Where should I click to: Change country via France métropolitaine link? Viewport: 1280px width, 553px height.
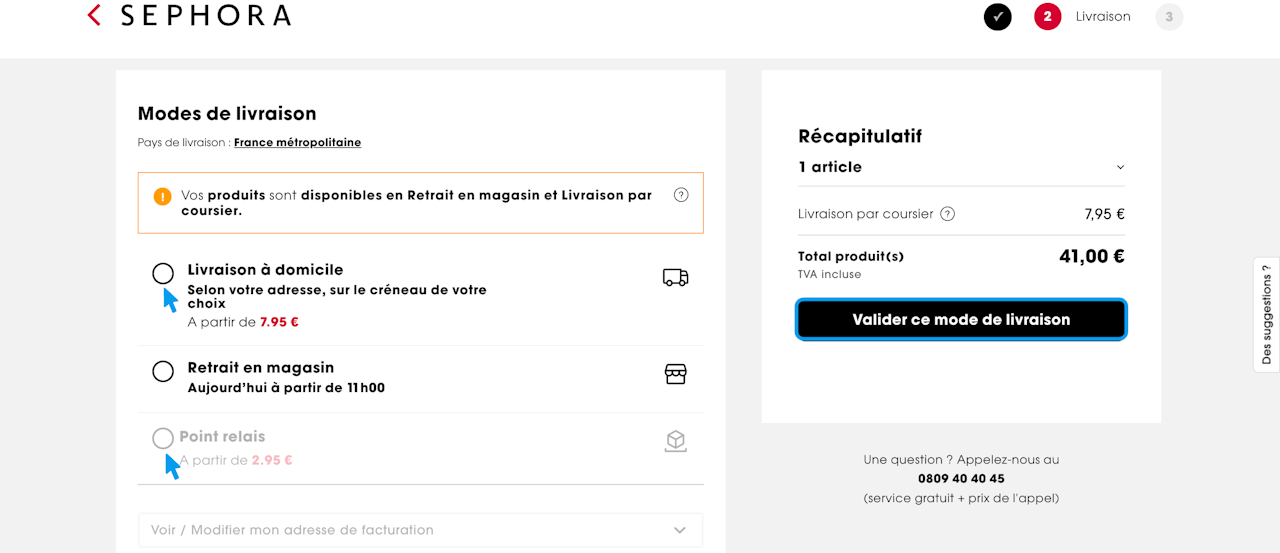(297, 143)
